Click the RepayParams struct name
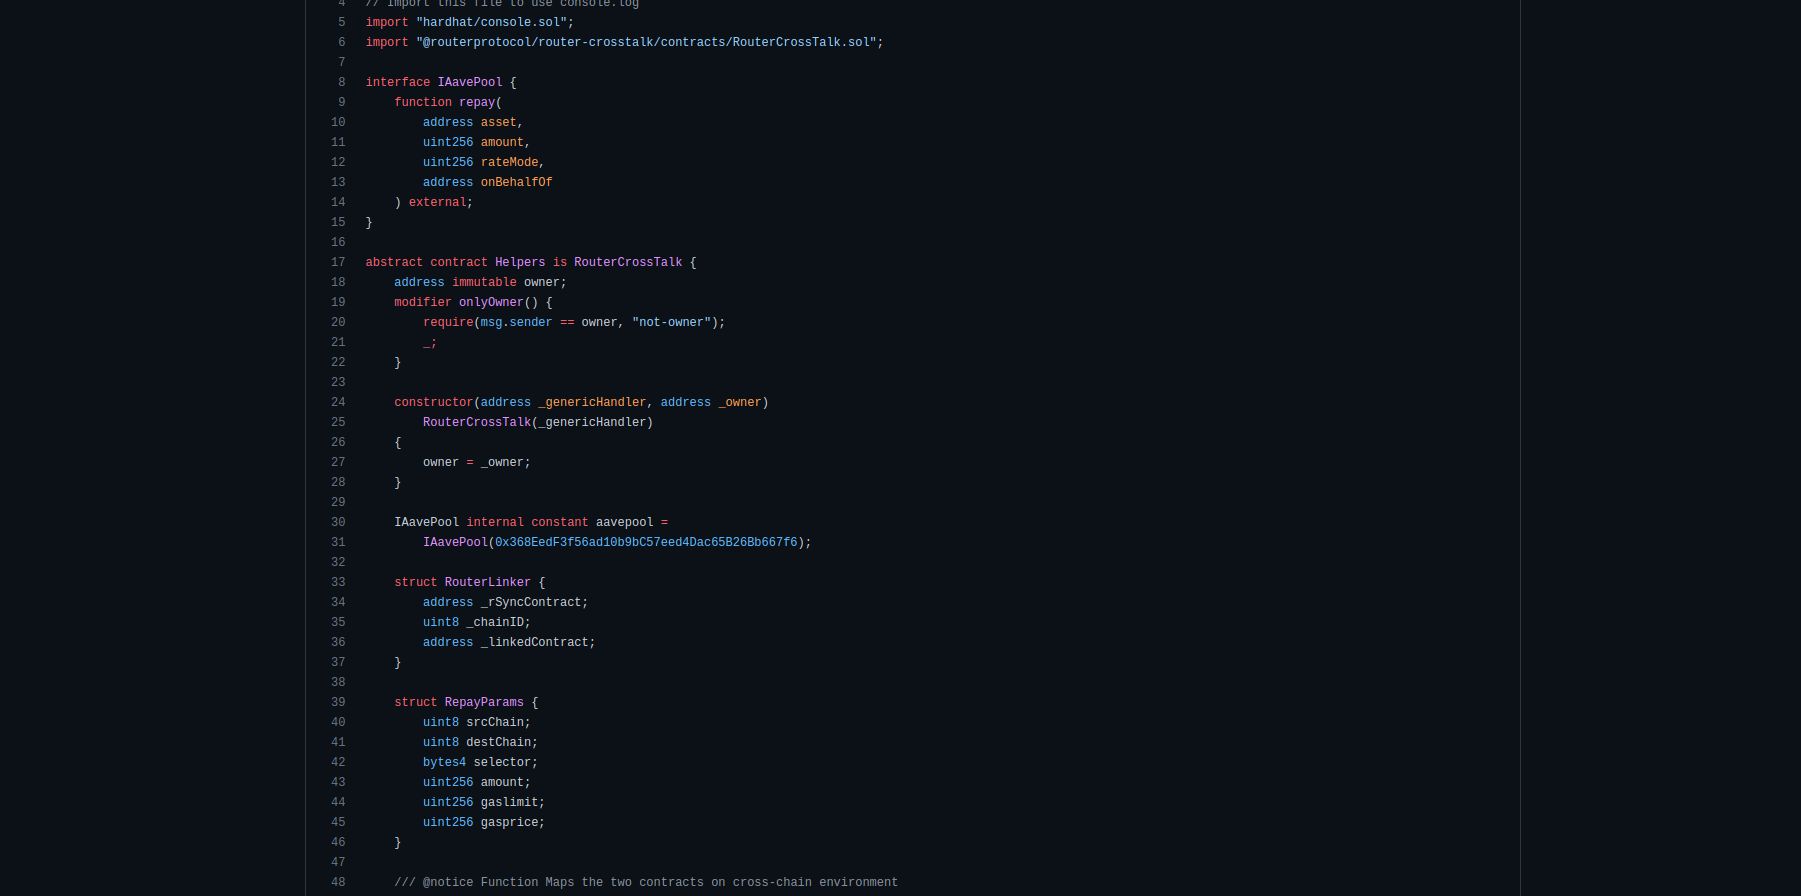The image size is (1801, 896). 484,702
